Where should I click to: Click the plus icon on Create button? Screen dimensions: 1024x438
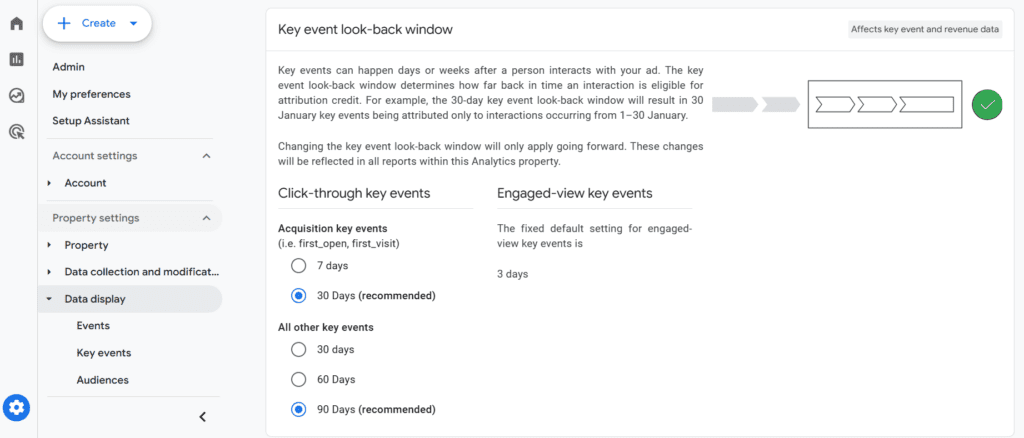pos(63,23)
